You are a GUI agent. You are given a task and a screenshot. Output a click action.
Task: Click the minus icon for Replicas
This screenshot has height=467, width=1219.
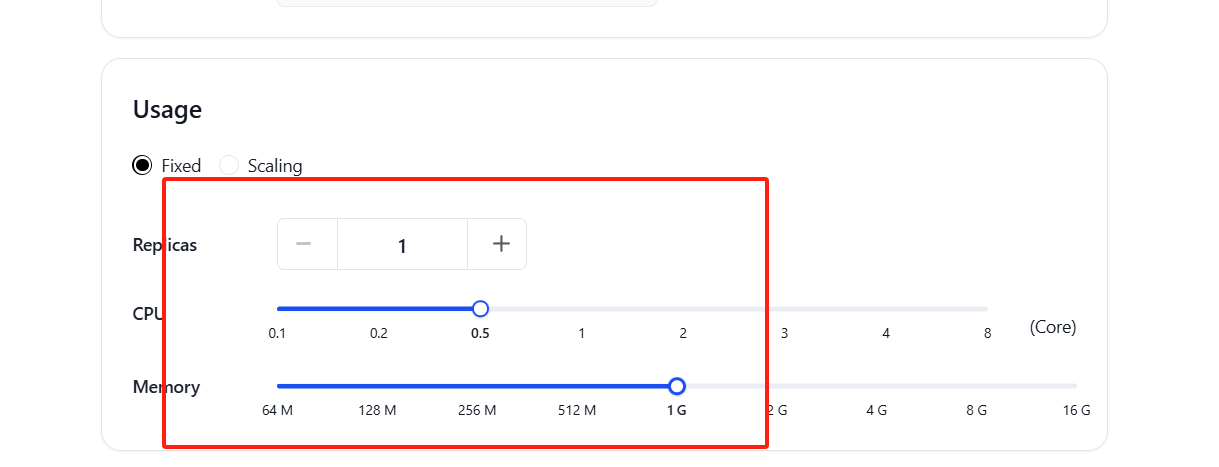(304, 244)
